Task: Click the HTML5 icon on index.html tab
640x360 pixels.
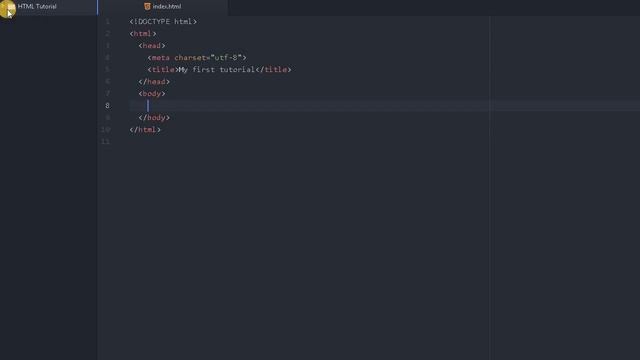Action: click(147, 7)
